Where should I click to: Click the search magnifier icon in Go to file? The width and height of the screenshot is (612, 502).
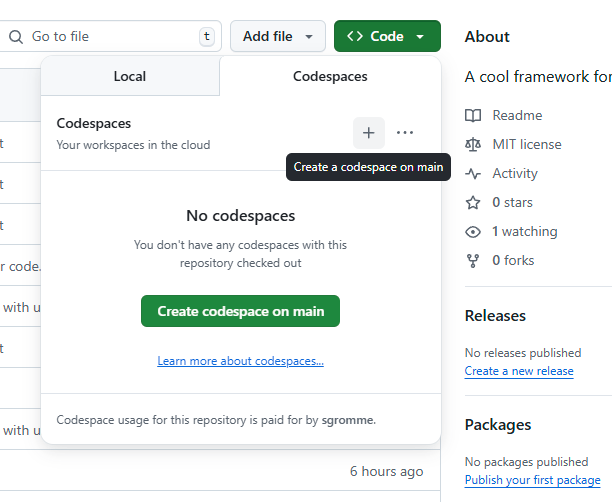[16, 36]
